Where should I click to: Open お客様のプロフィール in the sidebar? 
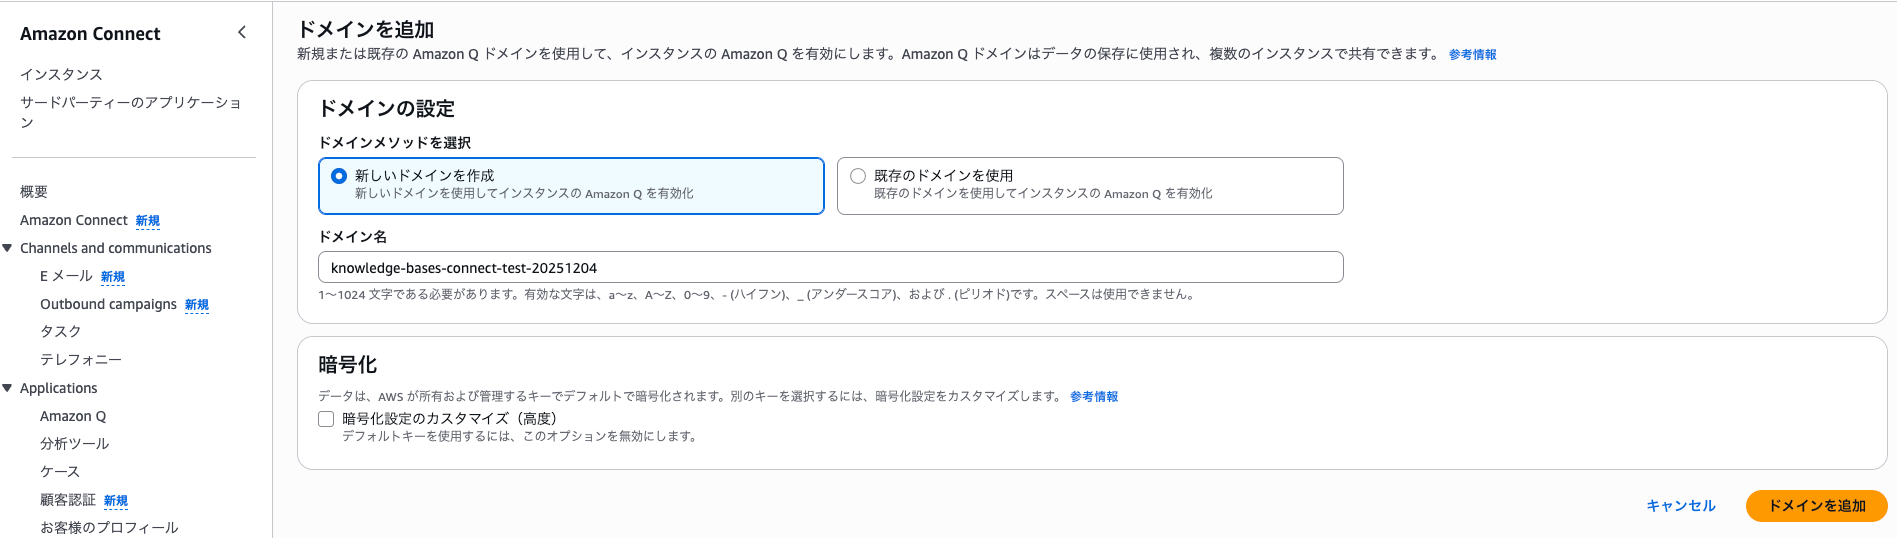pos(109,527)
